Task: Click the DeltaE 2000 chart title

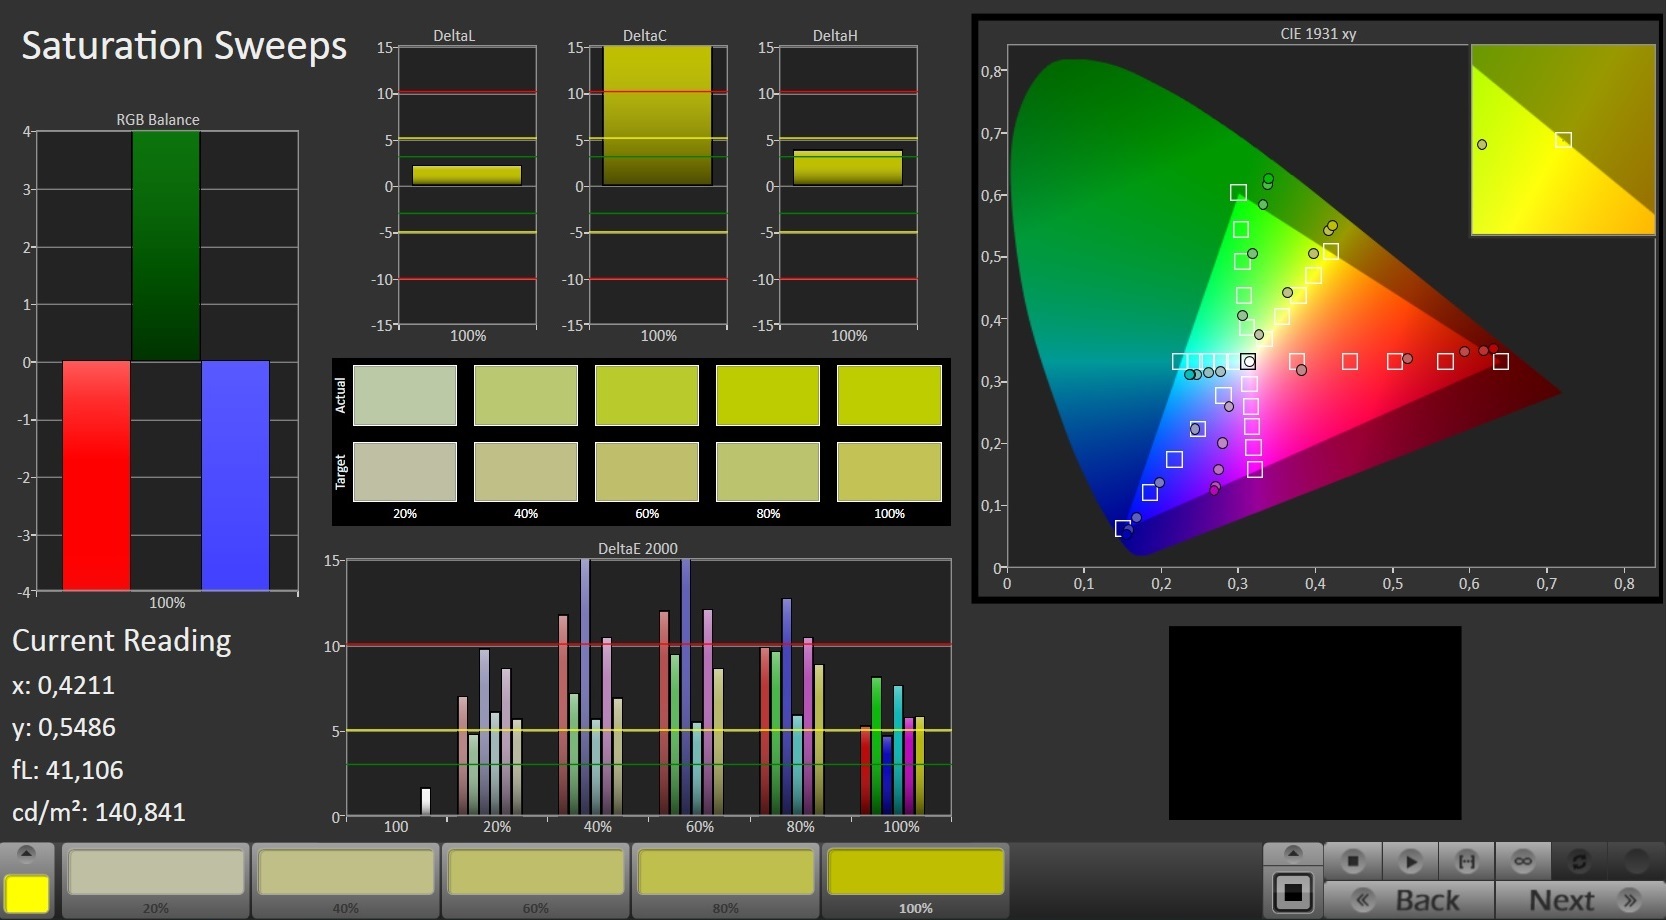Action: pyautogui.click(x=638, y=548)
